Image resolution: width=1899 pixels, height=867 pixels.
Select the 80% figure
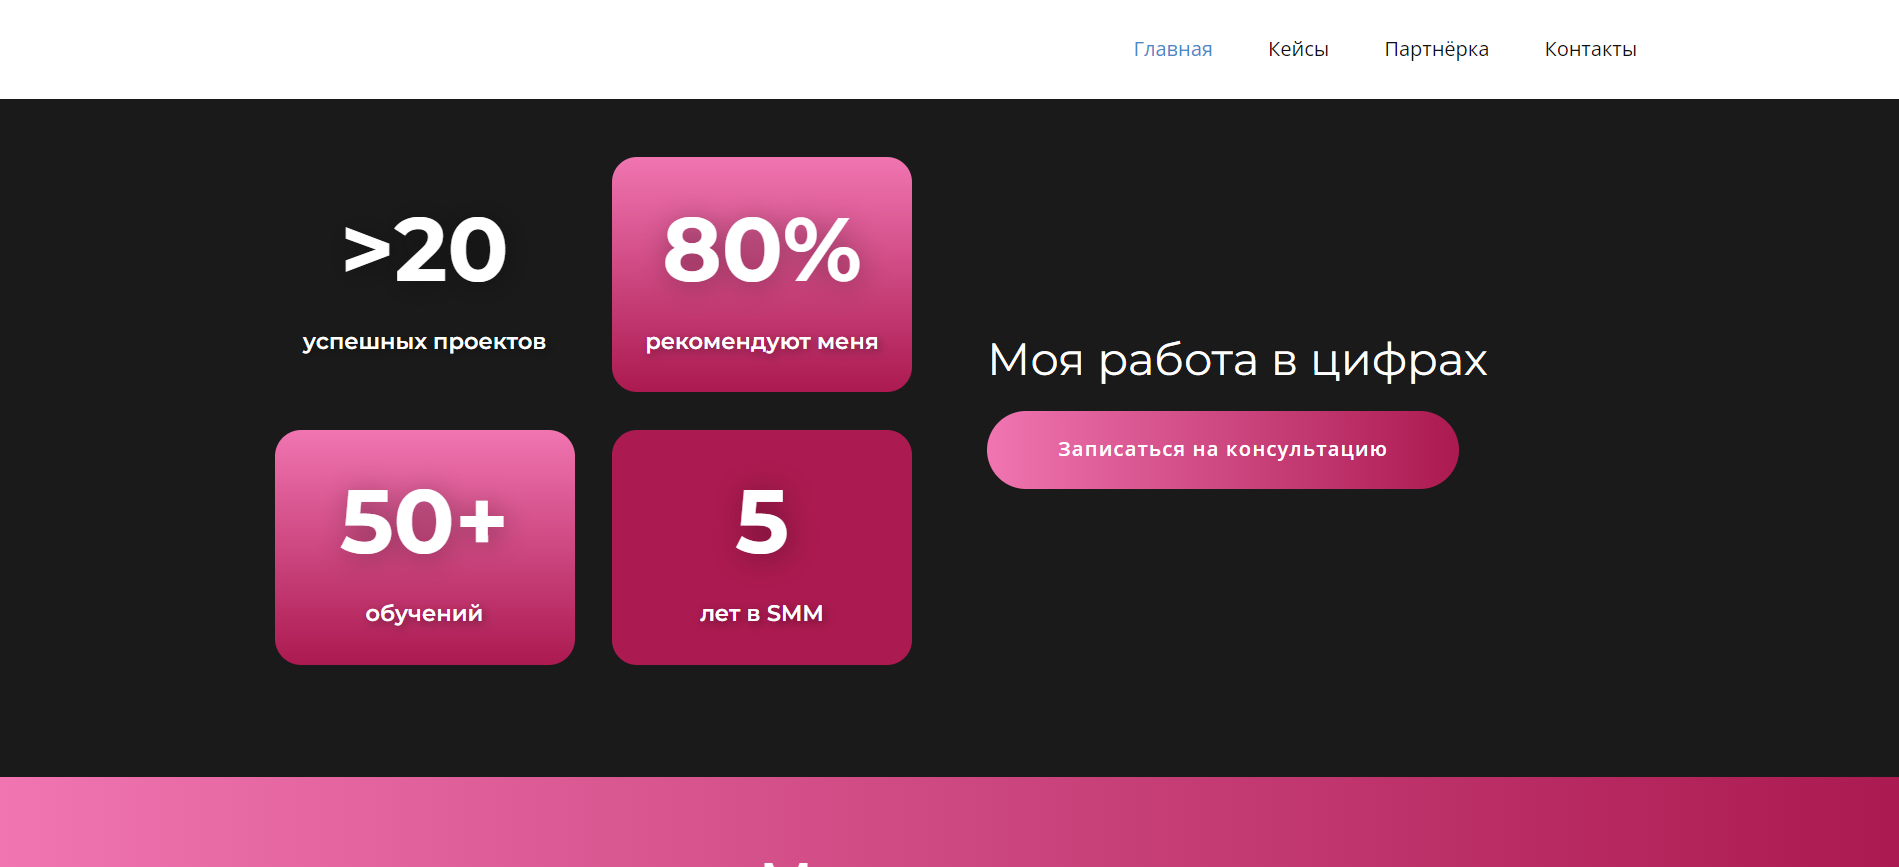[x=762, y=250]
